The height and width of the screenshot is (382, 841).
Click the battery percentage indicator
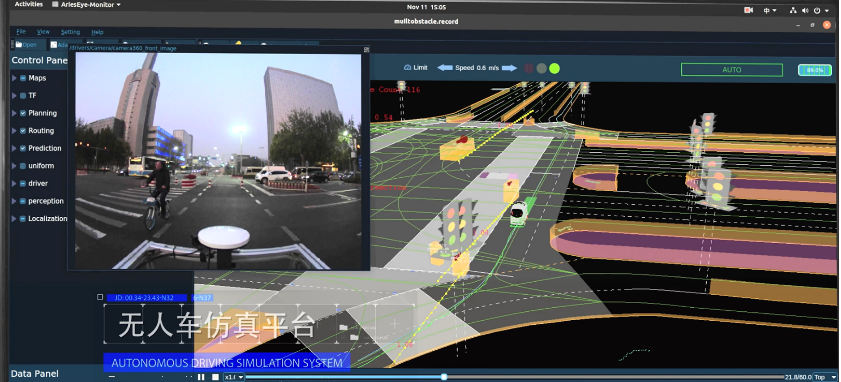pos(814,70)
